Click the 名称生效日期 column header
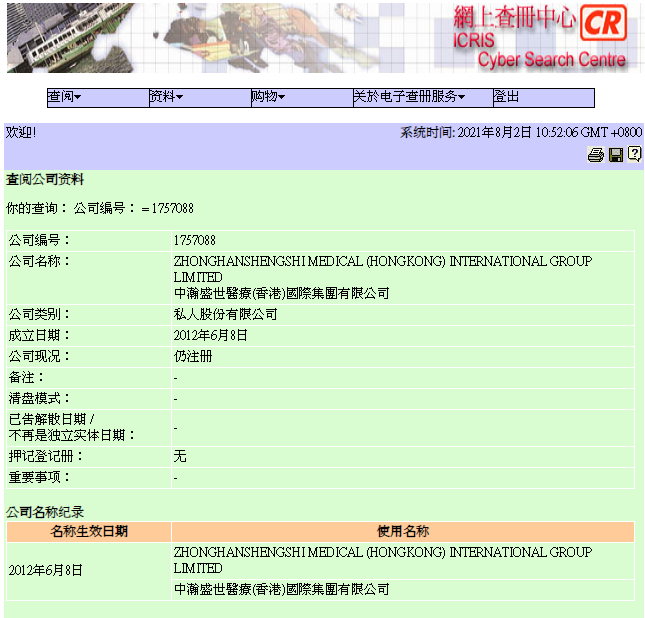 click(x=89, y=532)
